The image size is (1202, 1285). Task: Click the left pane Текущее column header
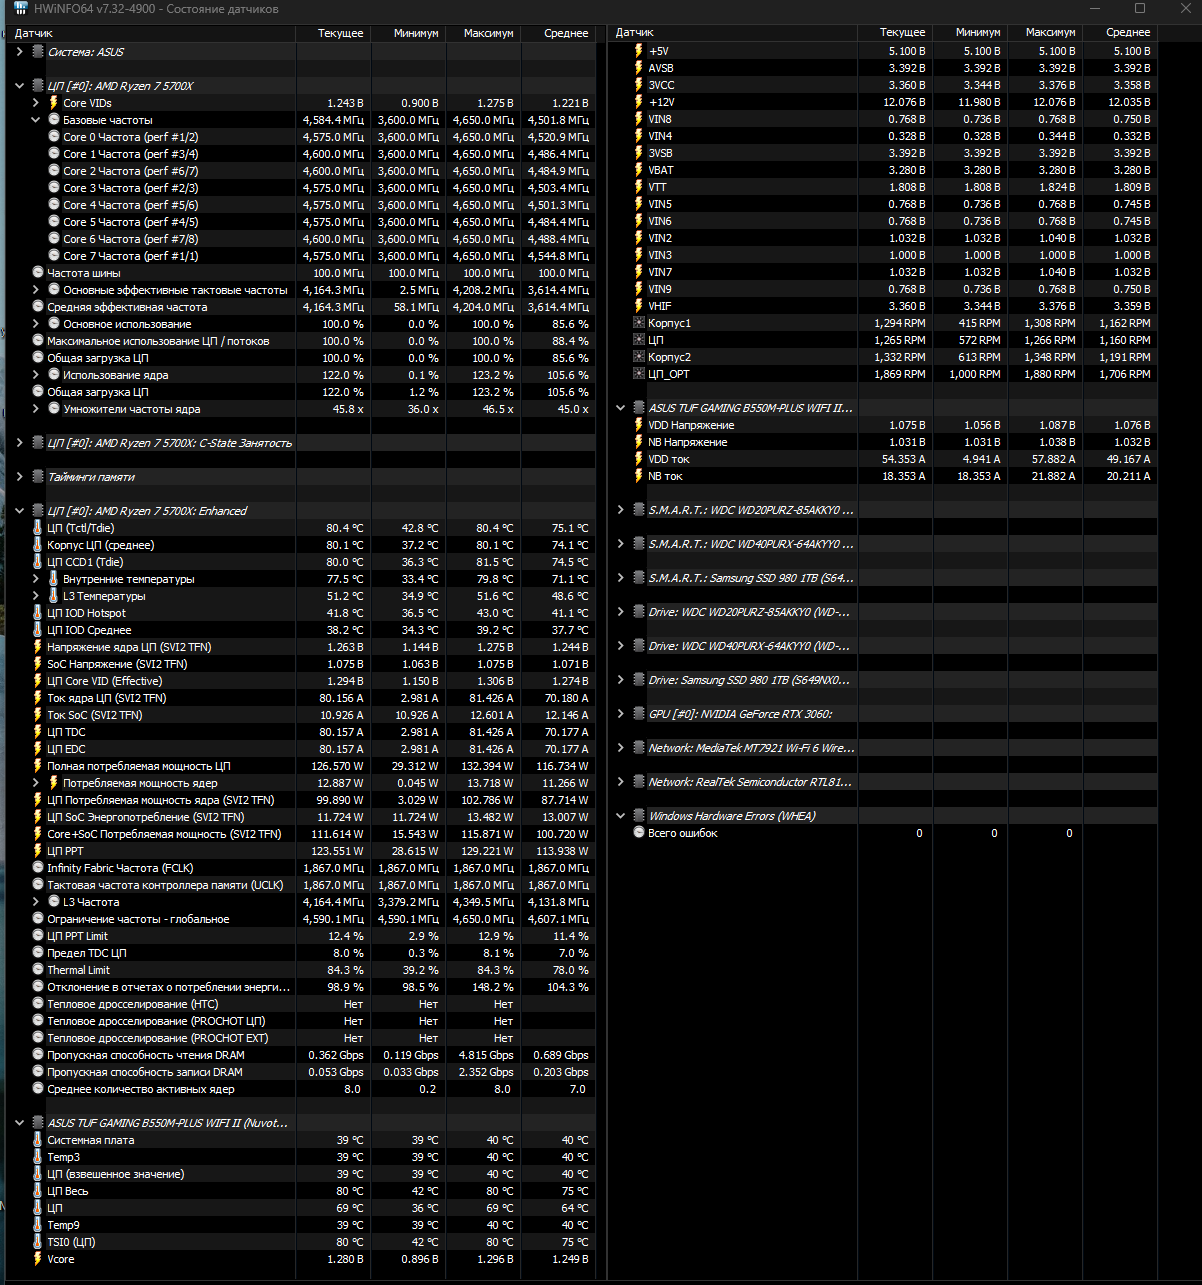(x=333, y=33)
